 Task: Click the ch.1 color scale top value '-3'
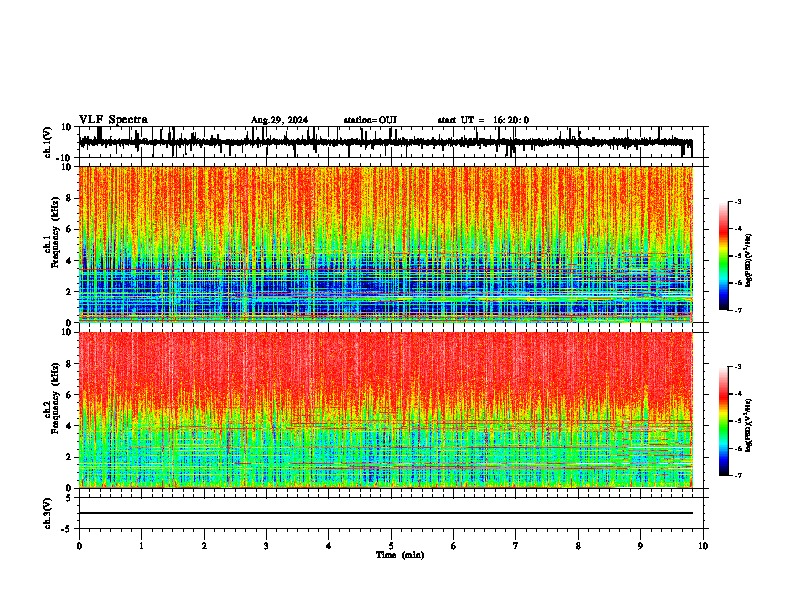pos(737,201)
